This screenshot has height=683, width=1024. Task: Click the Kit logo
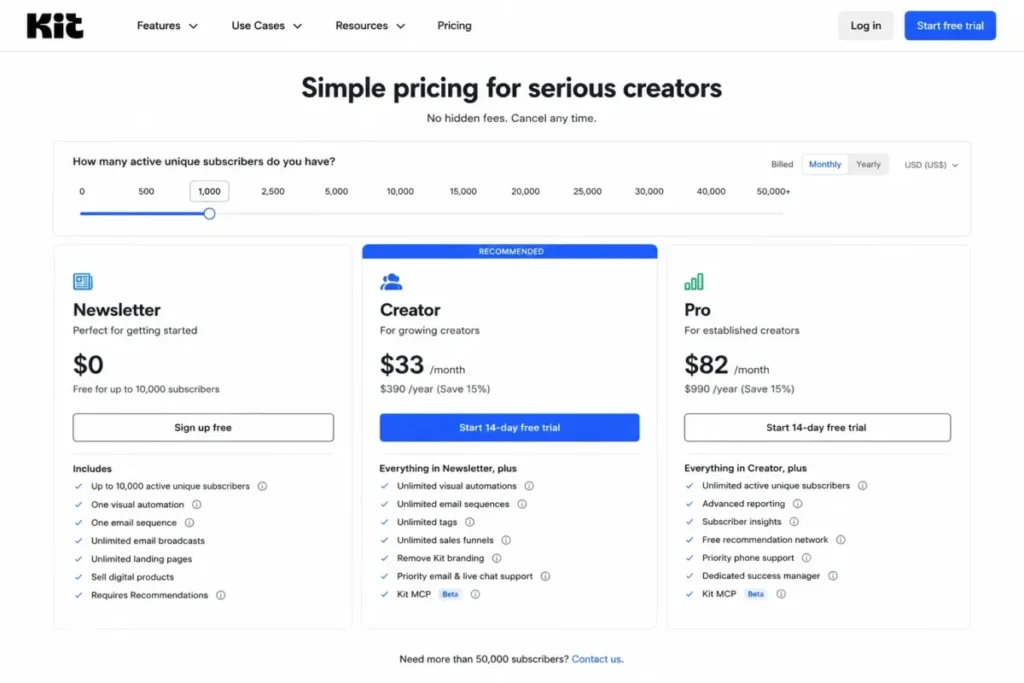55,25
